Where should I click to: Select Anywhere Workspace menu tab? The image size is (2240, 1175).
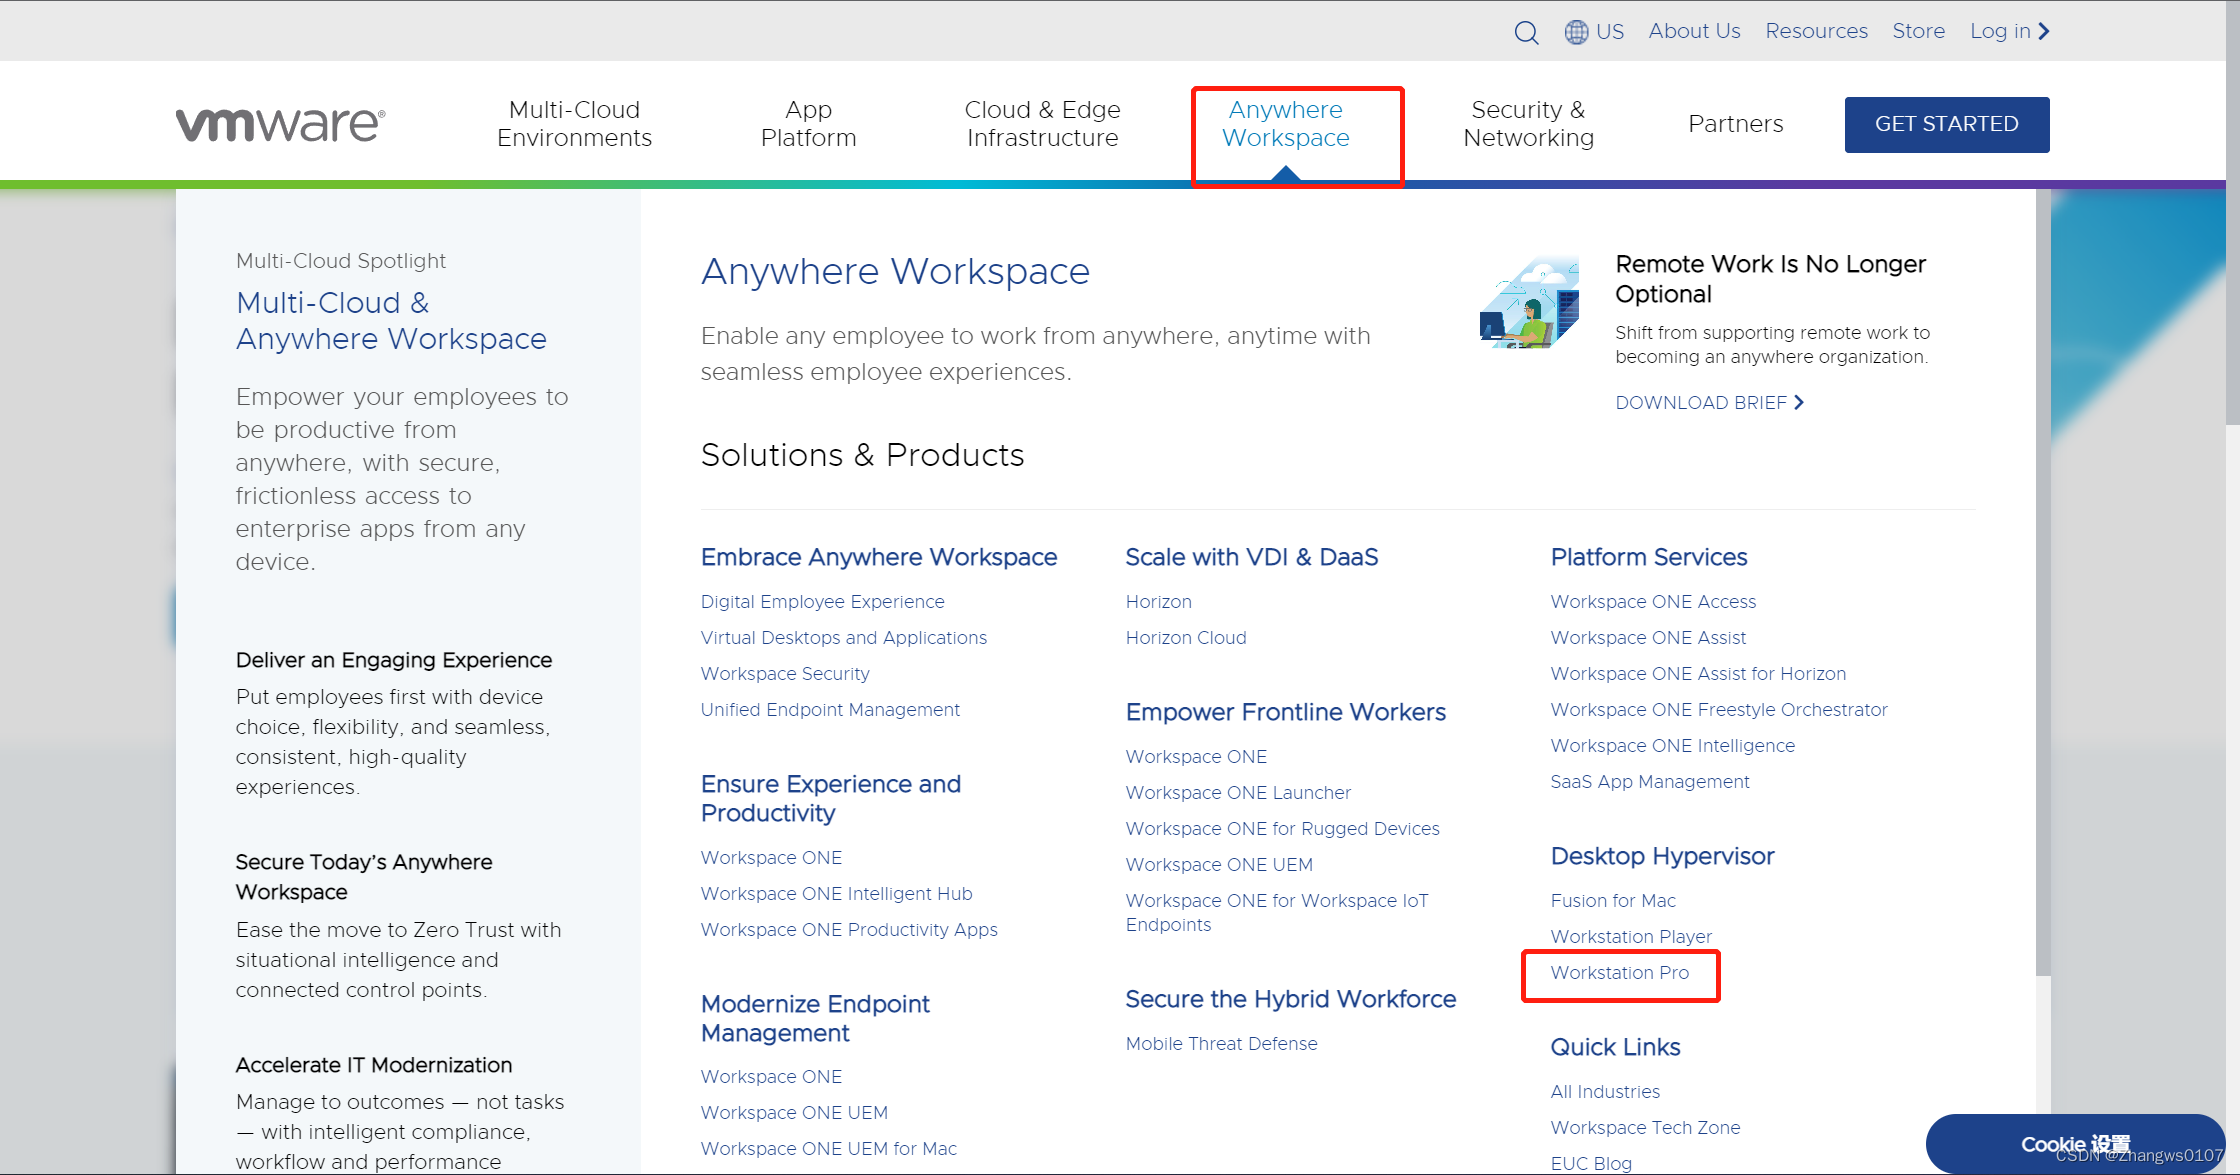[x=1286, y=124]
